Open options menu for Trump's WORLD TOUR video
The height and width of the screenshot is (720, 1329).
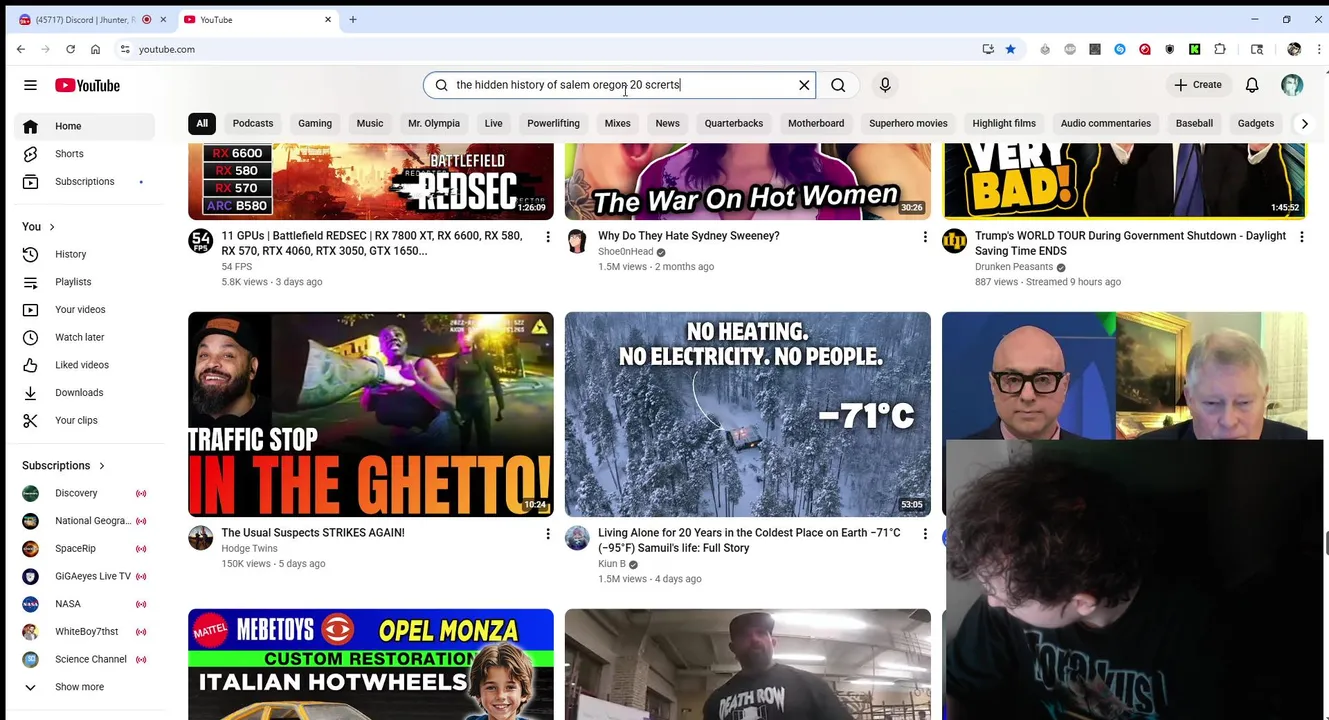pos(1302,237)
